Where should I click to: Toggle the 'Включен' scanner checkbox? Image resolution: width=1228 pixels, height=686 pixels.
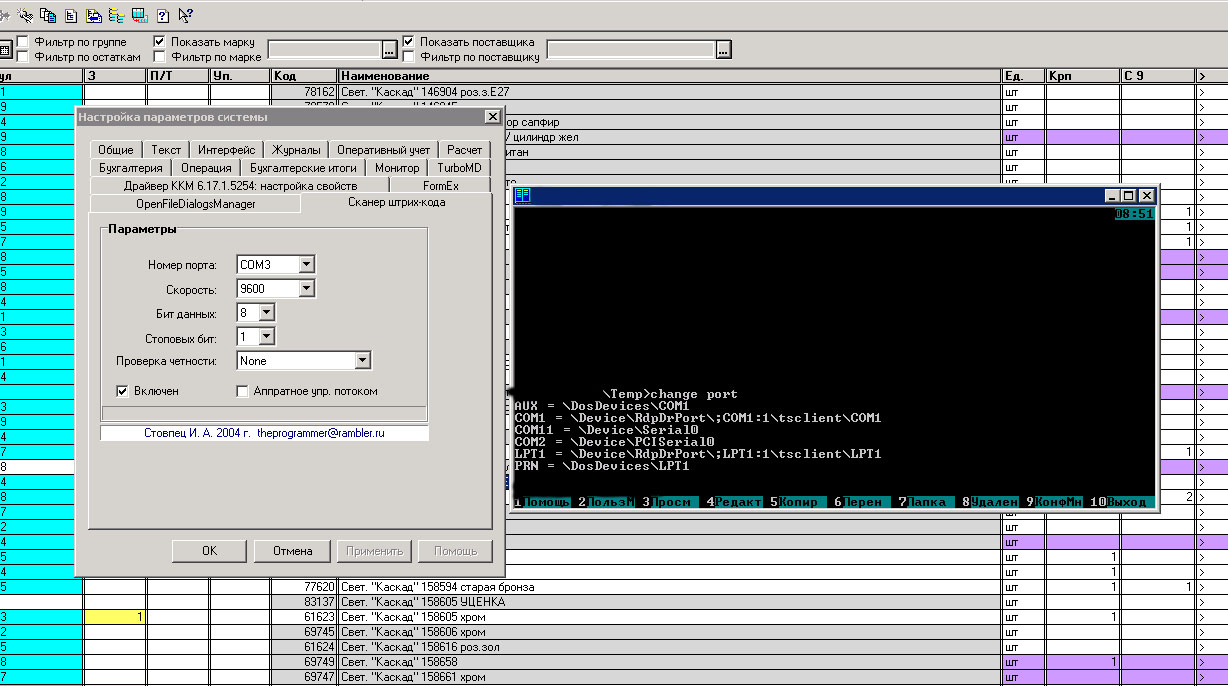pyautogui.click(x=123, y=391)
